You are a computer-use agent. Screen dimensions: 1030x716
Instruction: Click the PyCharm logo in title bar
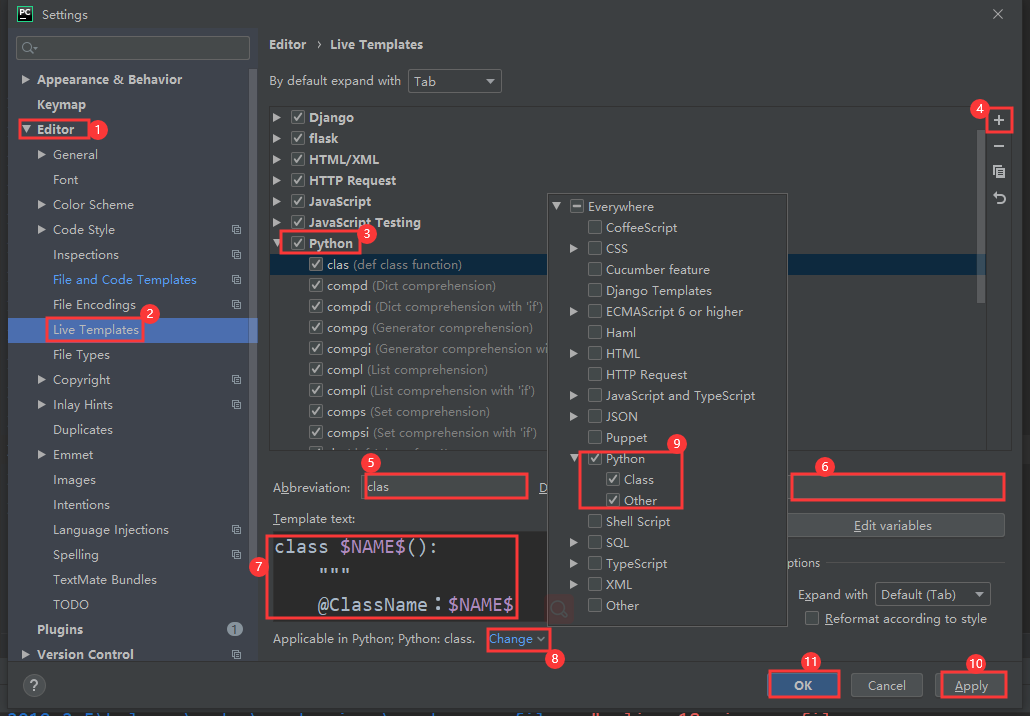tap(25, 14)
